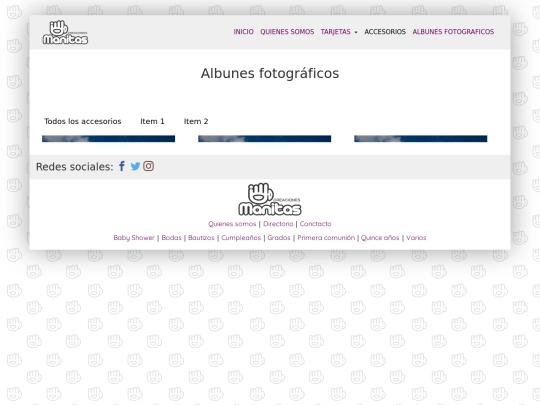Image resolution: width=540 pixels, height=405 pixels.
Task: Expand the TARJETAS dropdown menu
Action: pos(339,32)
